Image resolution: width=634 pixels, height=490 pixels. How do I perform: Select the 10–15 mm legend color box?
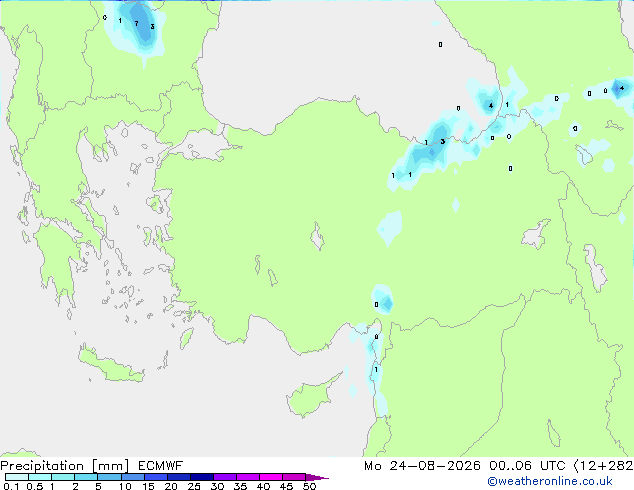133,477
